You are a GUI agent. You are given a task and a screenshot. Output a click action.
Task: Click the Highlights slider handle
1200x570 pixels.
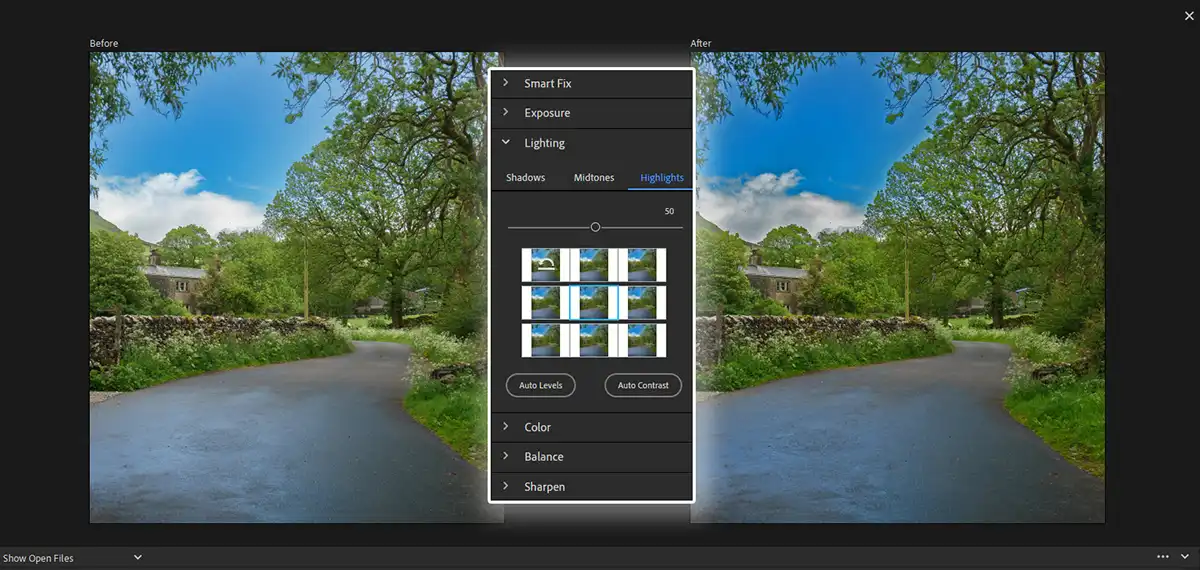[x=595, y=227]
